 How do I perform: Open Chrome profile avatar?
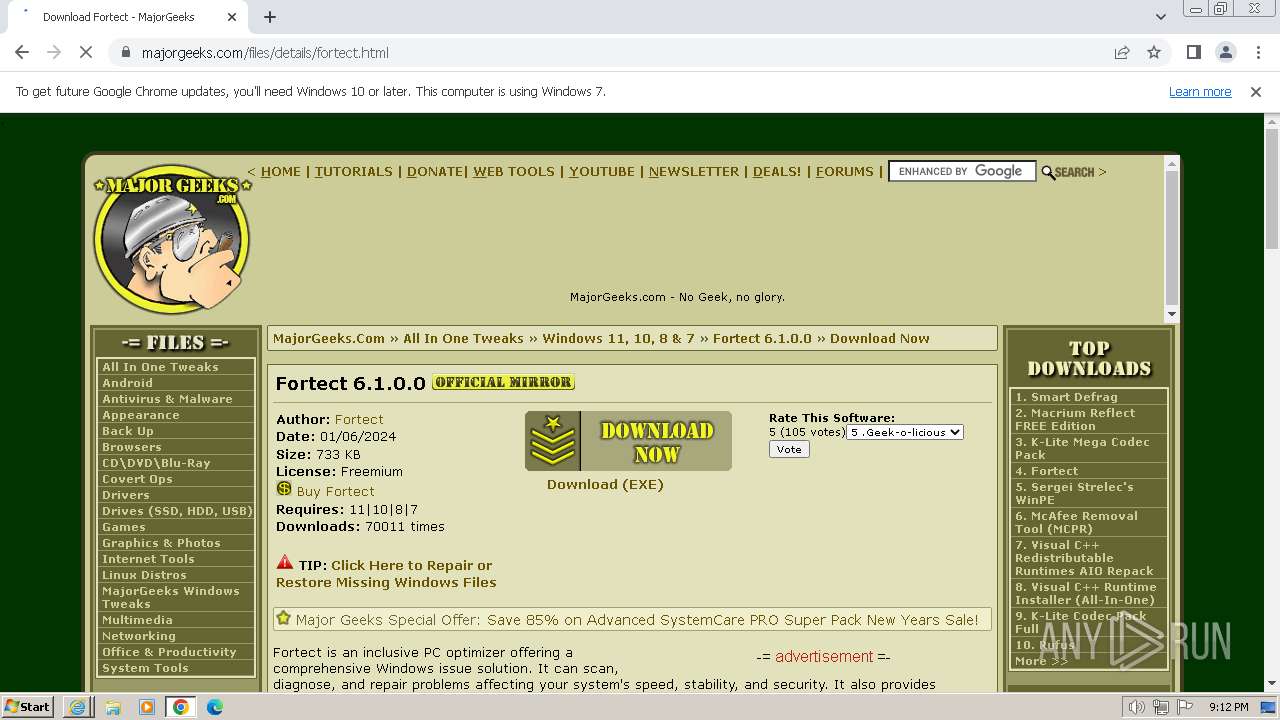1225,53
